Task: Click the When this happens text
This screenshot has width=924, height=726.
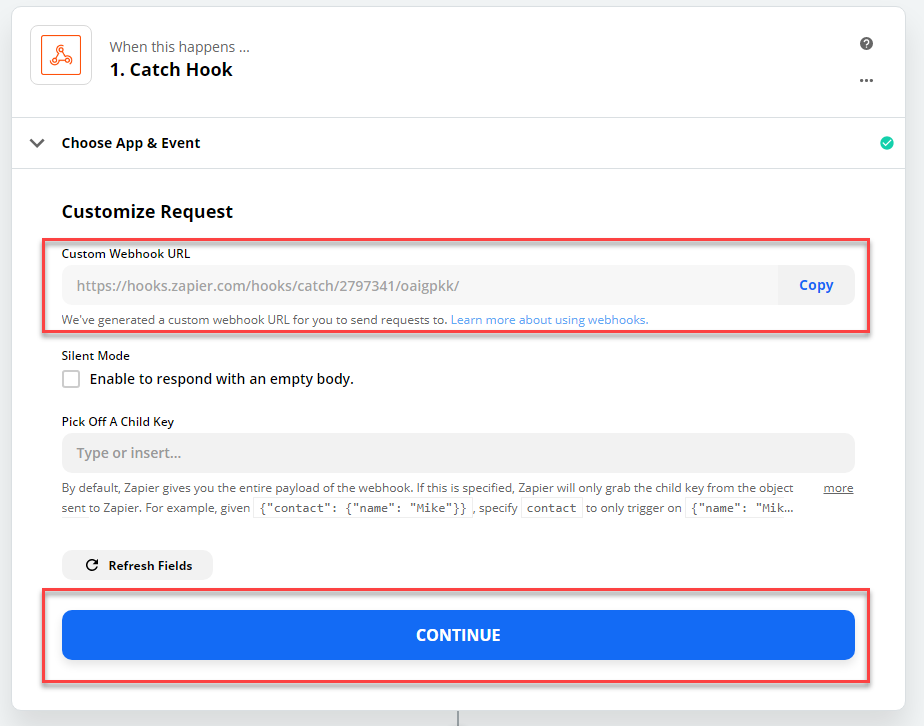Action: click(179, 47)
